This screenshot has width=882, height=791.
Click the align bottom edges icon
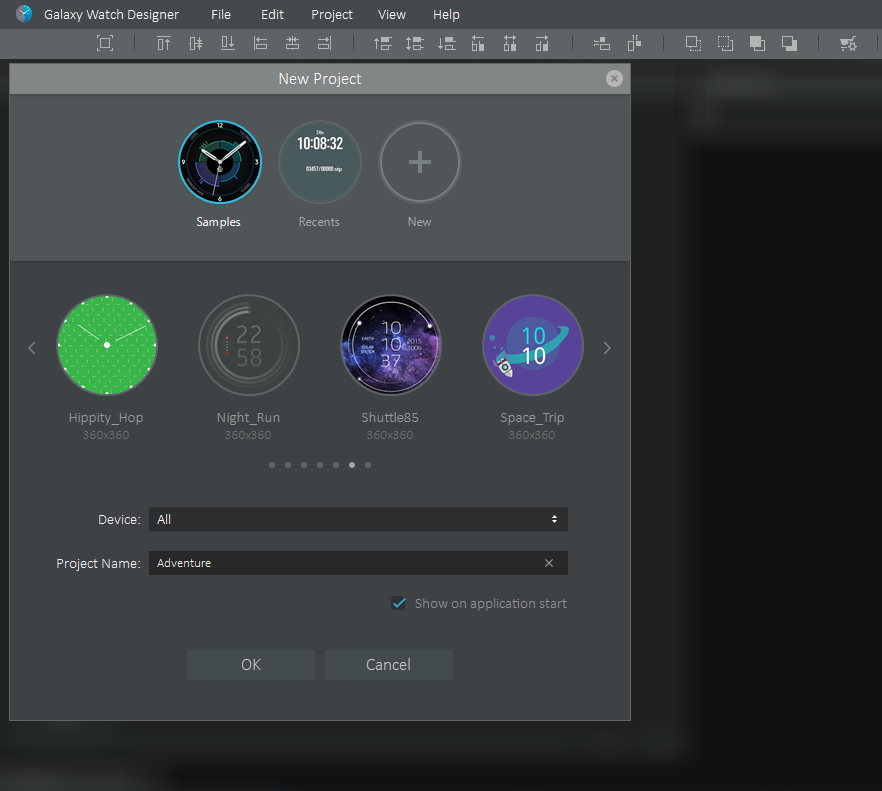pyautogui.click(x=228, y=43)
